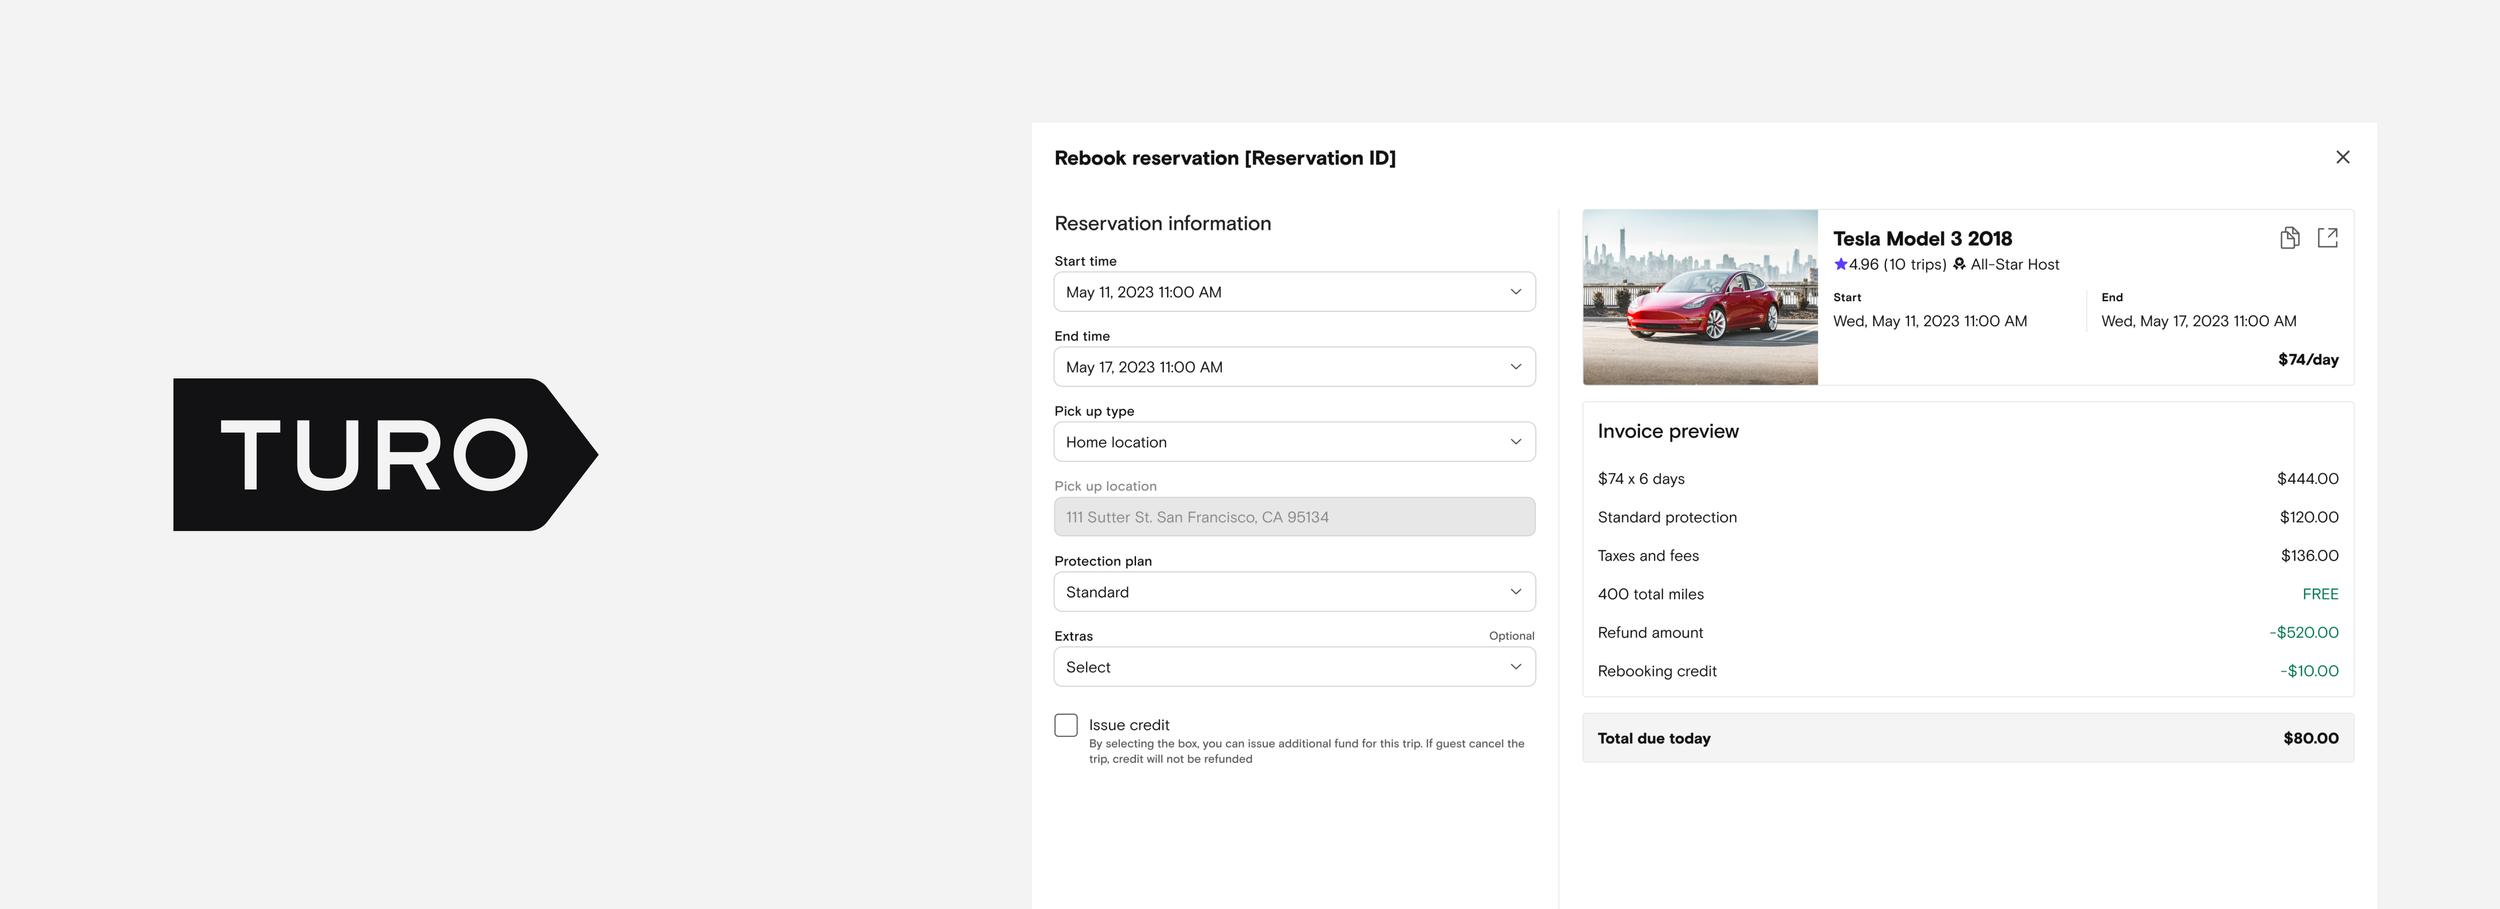
Task: Click the All-Star Host badge icon
Action: click(1959, 264)
